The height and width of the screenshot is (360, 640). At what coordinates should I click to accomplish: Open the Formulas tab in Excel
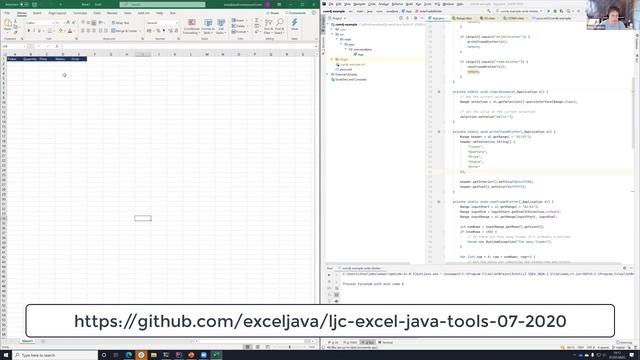pyautogui.click(x=80, y=13)
